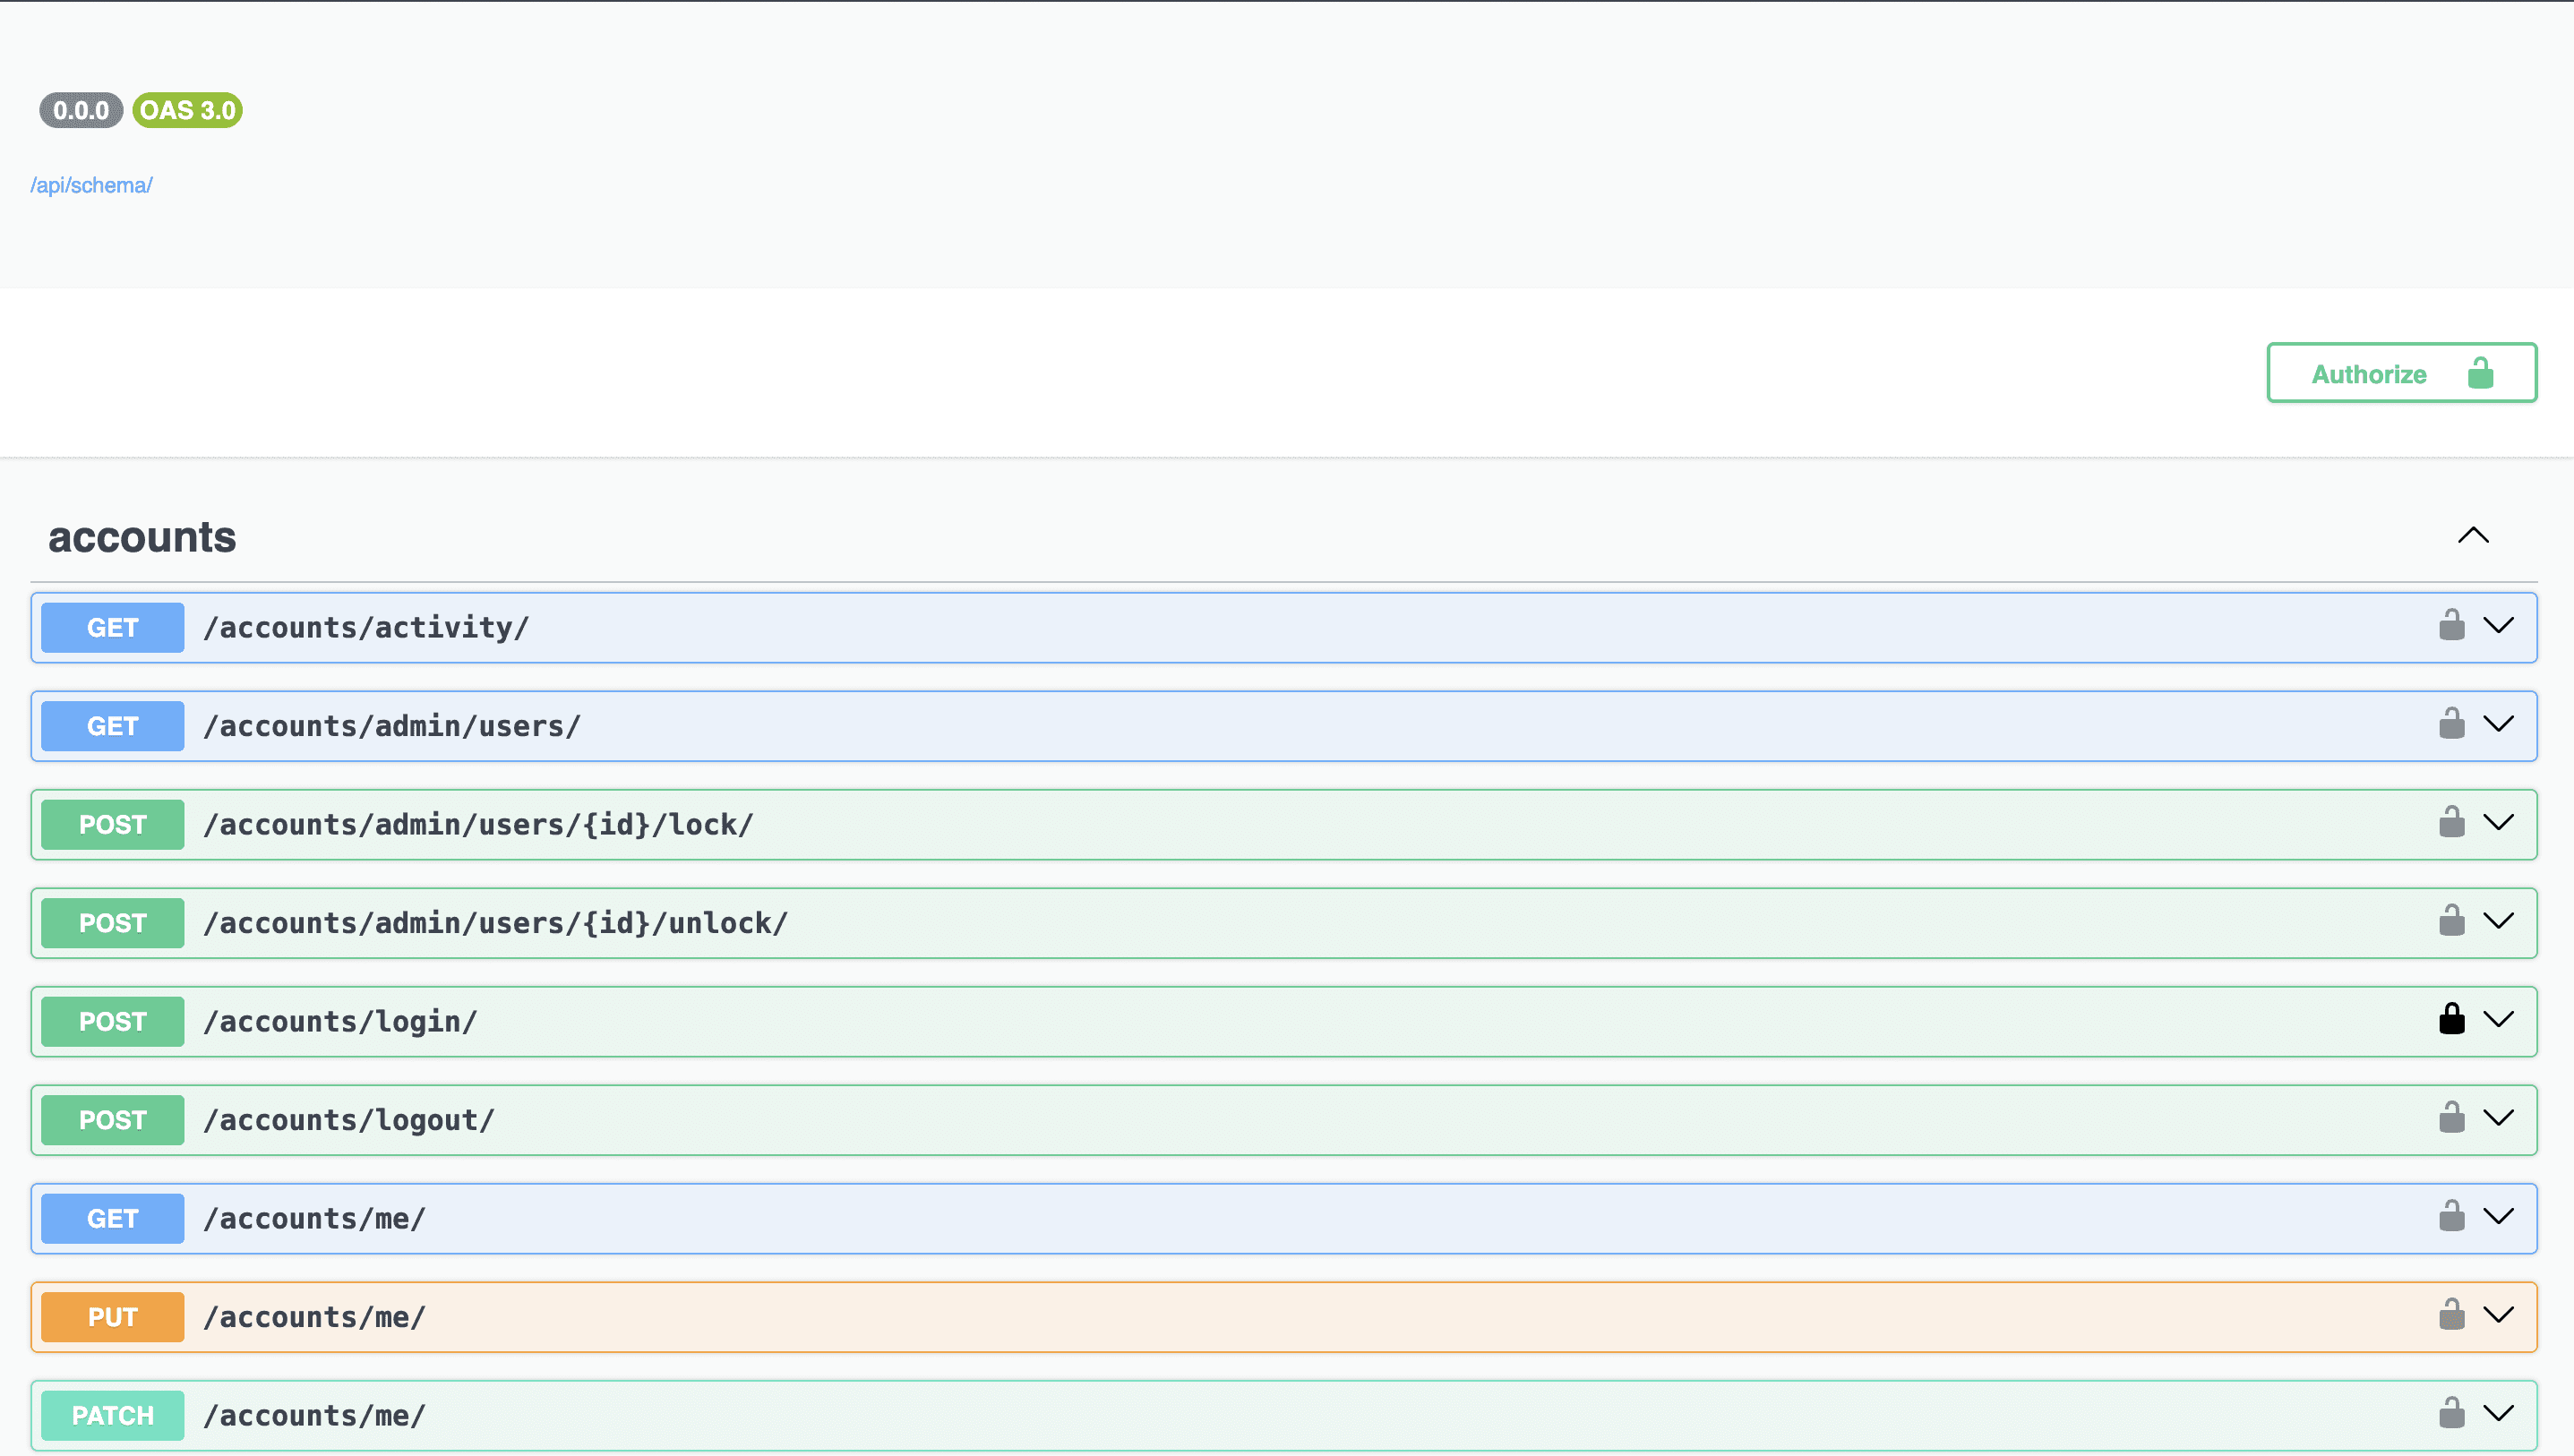Click lock icon on PATCH /accounts/me/
Image resolution: width=2574 pixels, height=1456 pixels.
2451,1414
